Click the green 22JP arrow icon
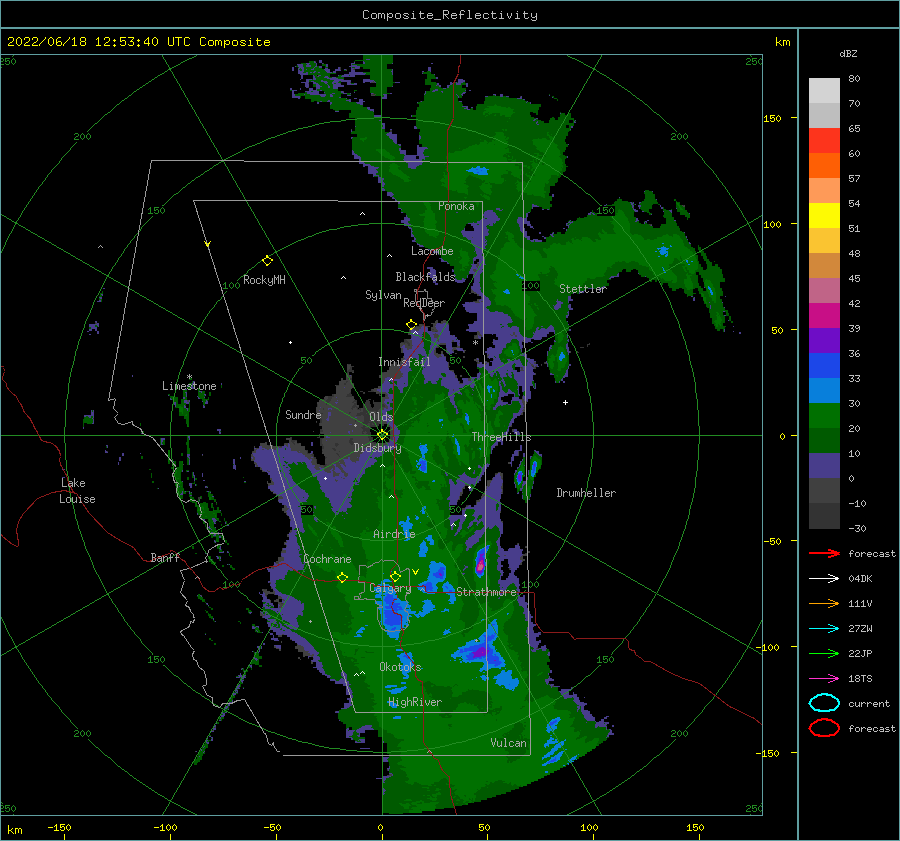Screen dimensions: 900x841 824,653
